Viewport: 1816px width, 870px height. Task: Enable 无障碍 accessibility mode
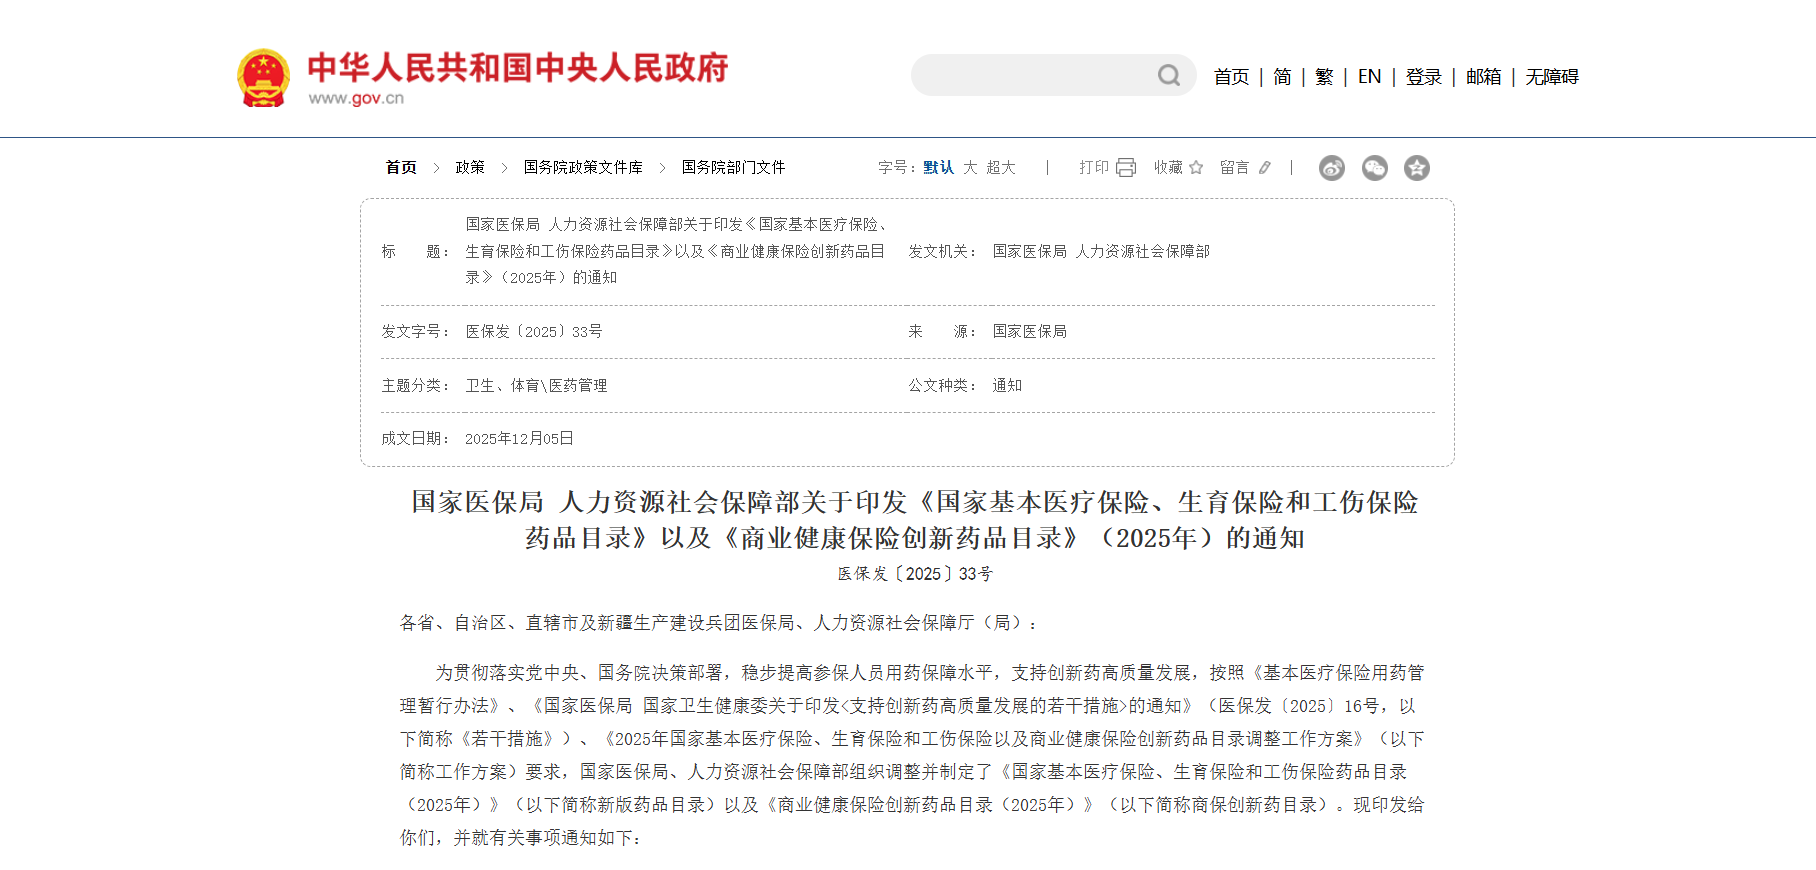[x=1551, y=77]
